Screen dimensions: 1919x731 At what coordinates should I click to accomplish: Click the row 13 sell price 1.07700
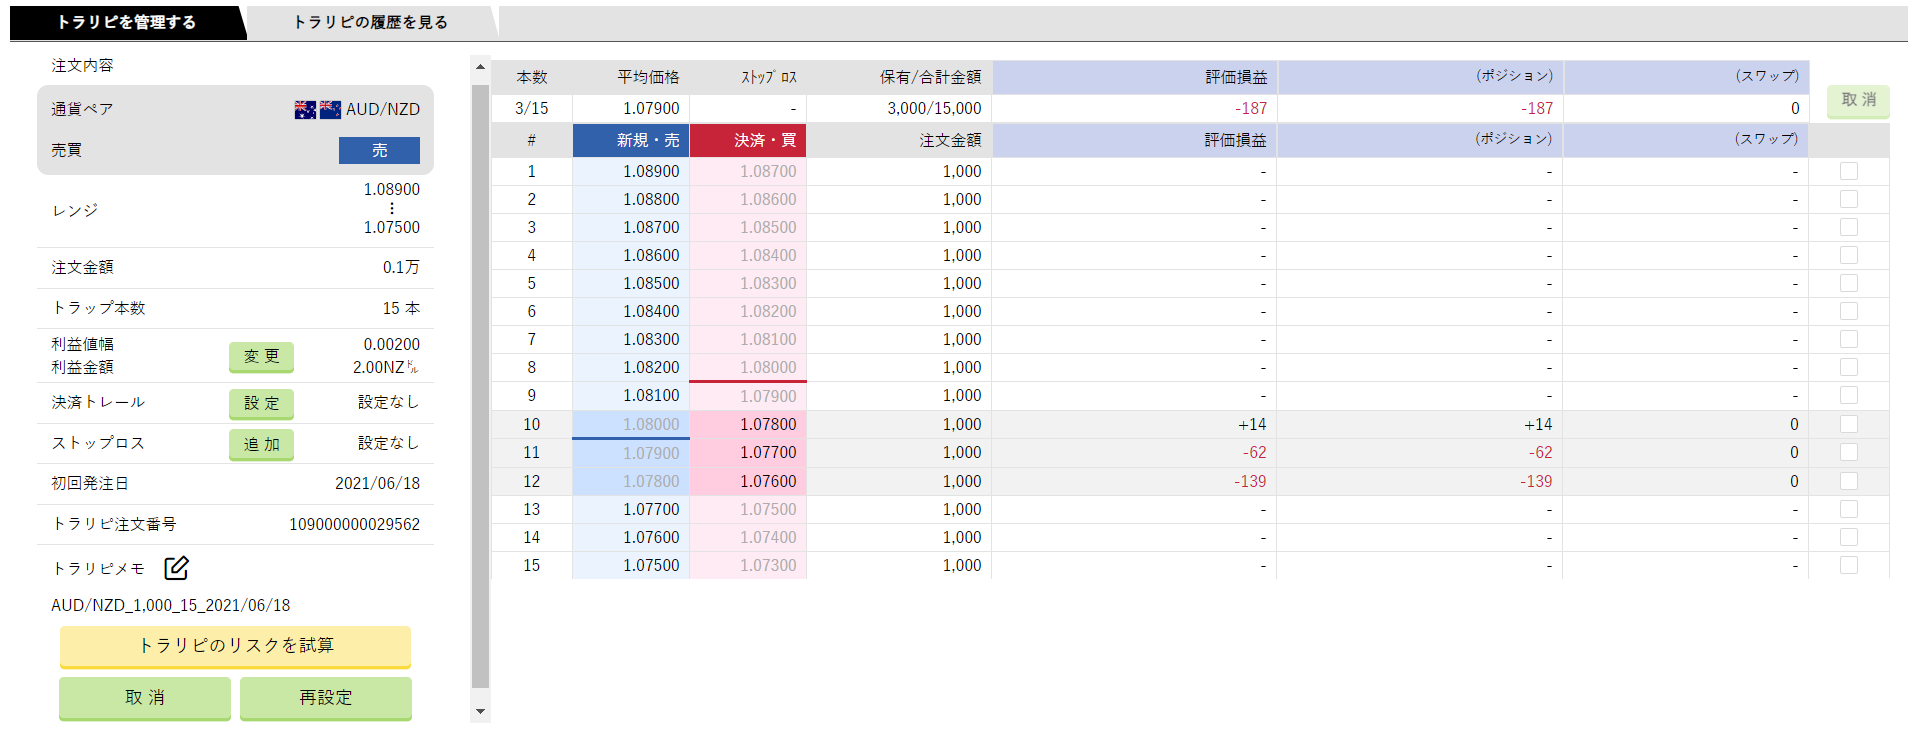click(651, 509)
